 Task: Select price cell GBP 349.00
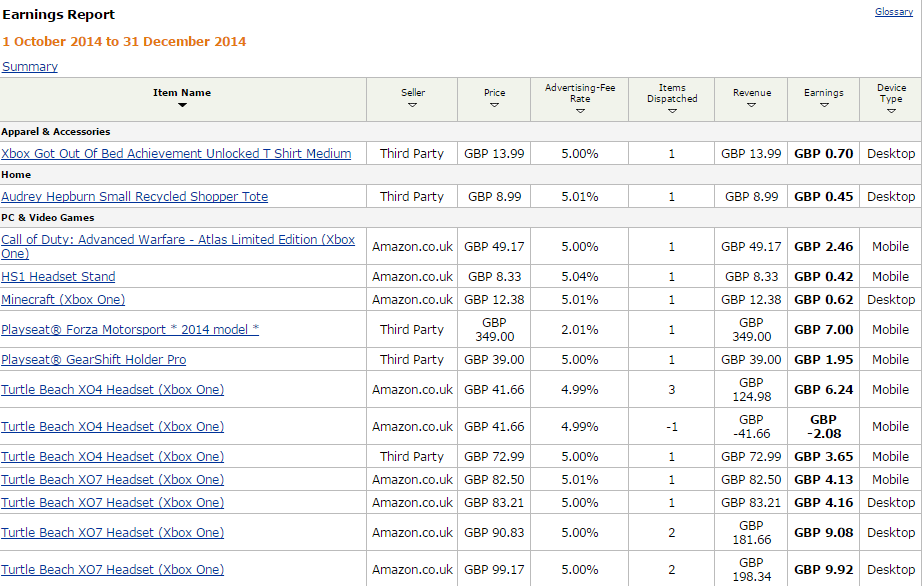click(495, 329)
